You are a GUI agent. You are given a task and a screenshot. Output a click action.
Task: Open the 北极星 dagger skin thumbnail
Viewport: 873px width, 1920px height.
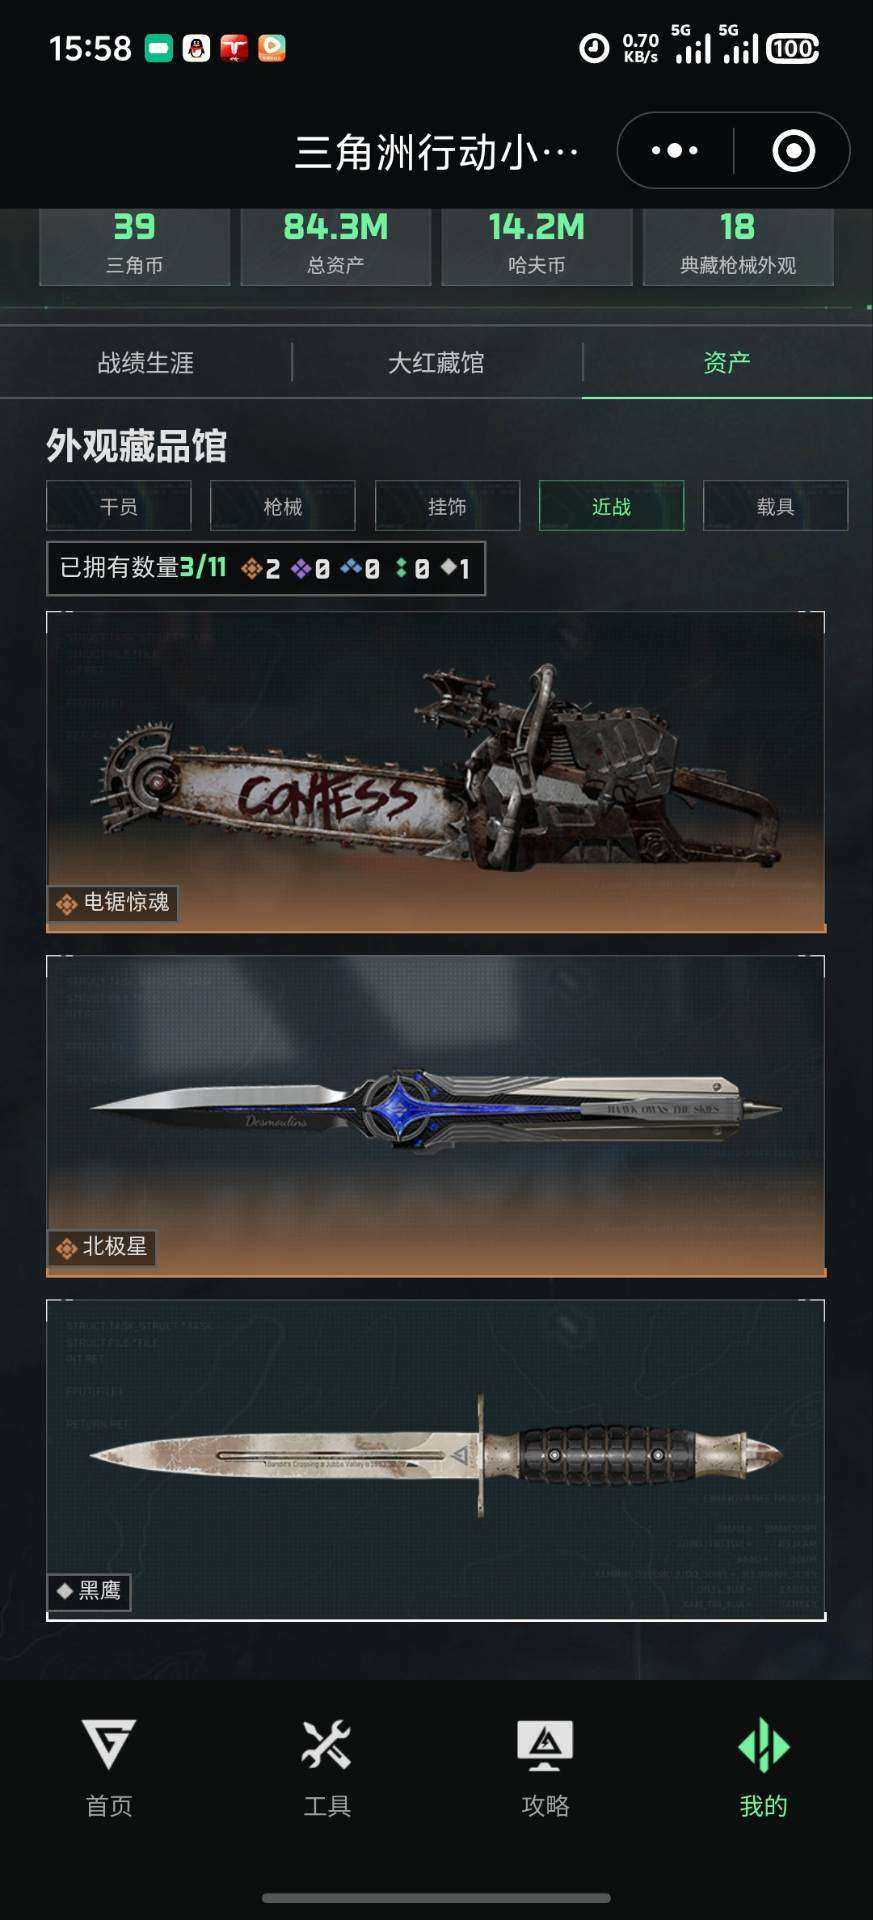pos(436,1116)
